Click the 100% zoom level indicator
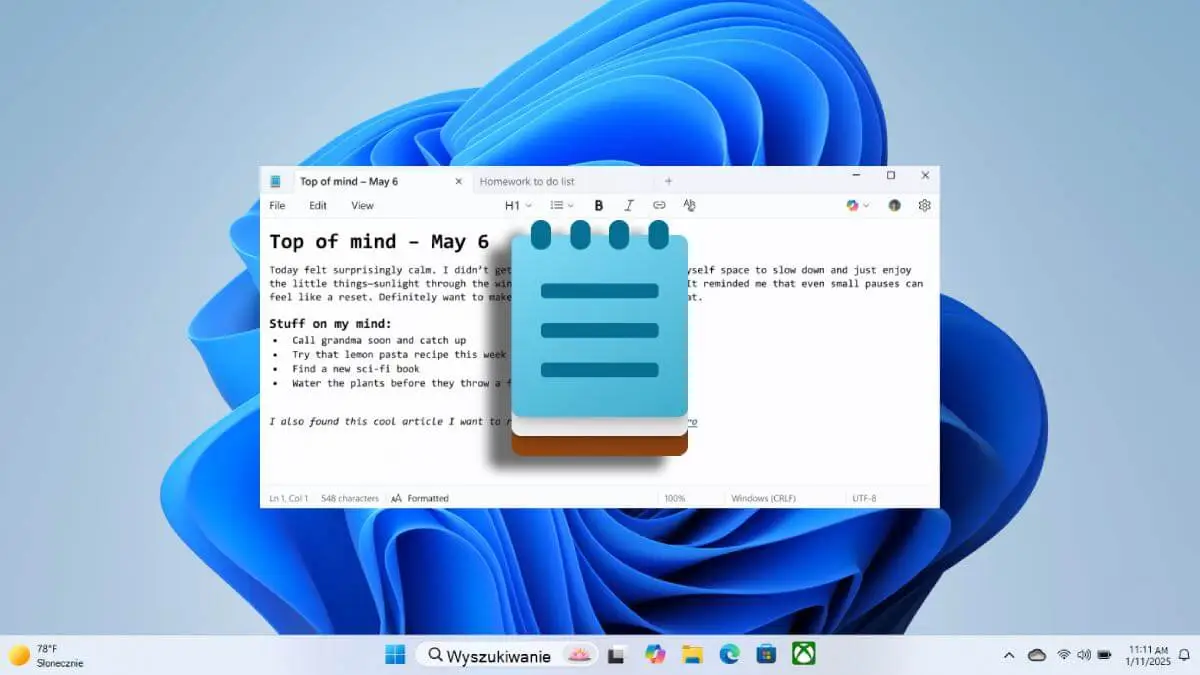Screen dimensions: 1200x675 pos(675,498)
